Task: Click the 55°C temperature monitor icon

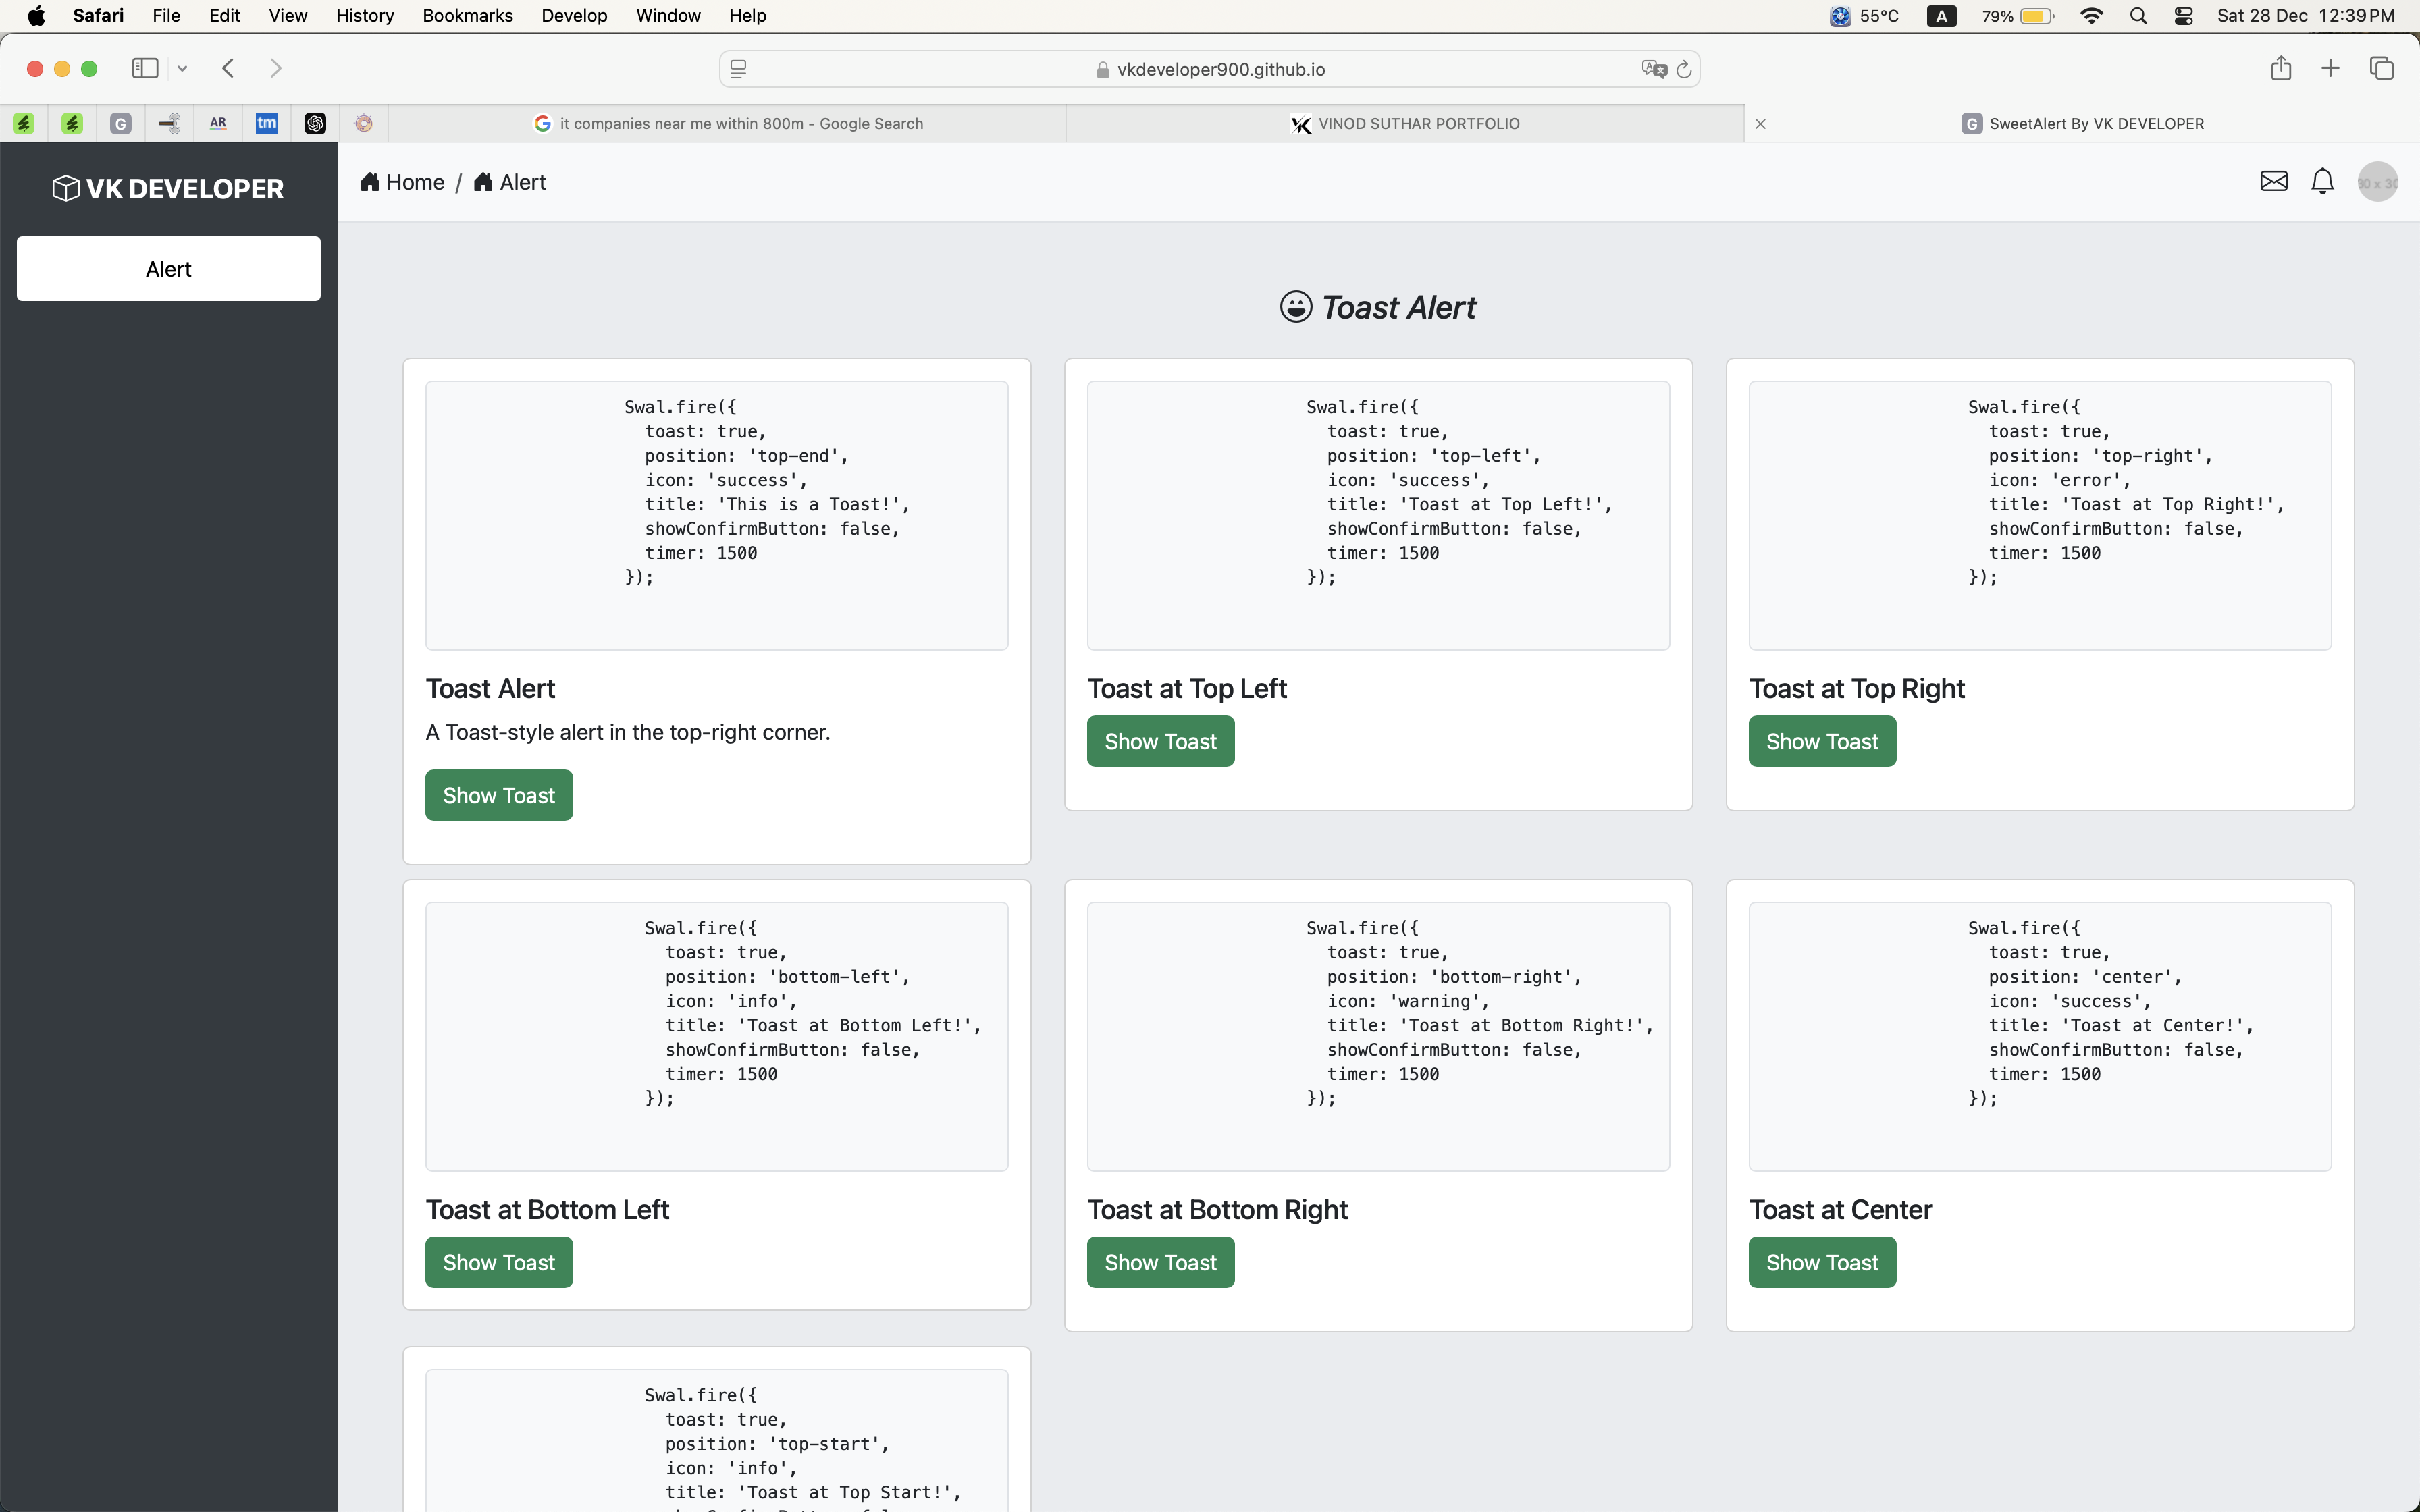Action: click(x=1864, y=15)
